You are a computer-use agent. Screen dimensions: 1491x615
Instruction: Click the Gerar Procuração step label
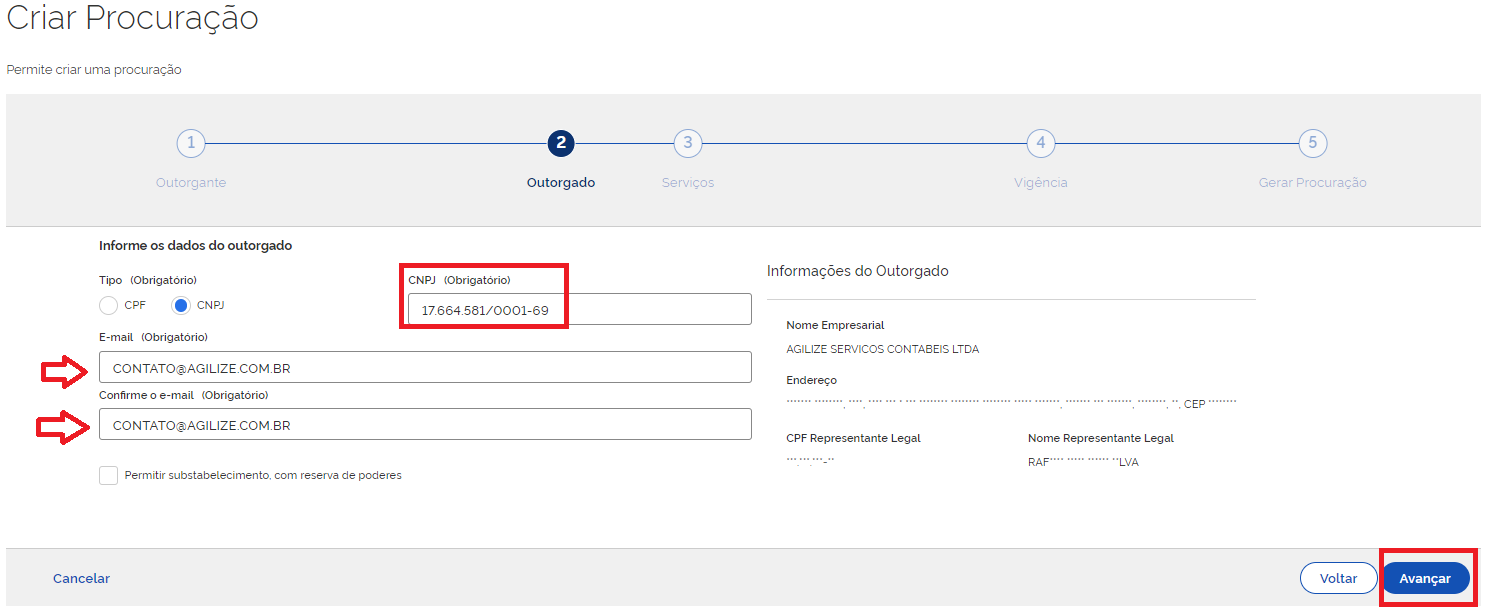[1312, 183]
